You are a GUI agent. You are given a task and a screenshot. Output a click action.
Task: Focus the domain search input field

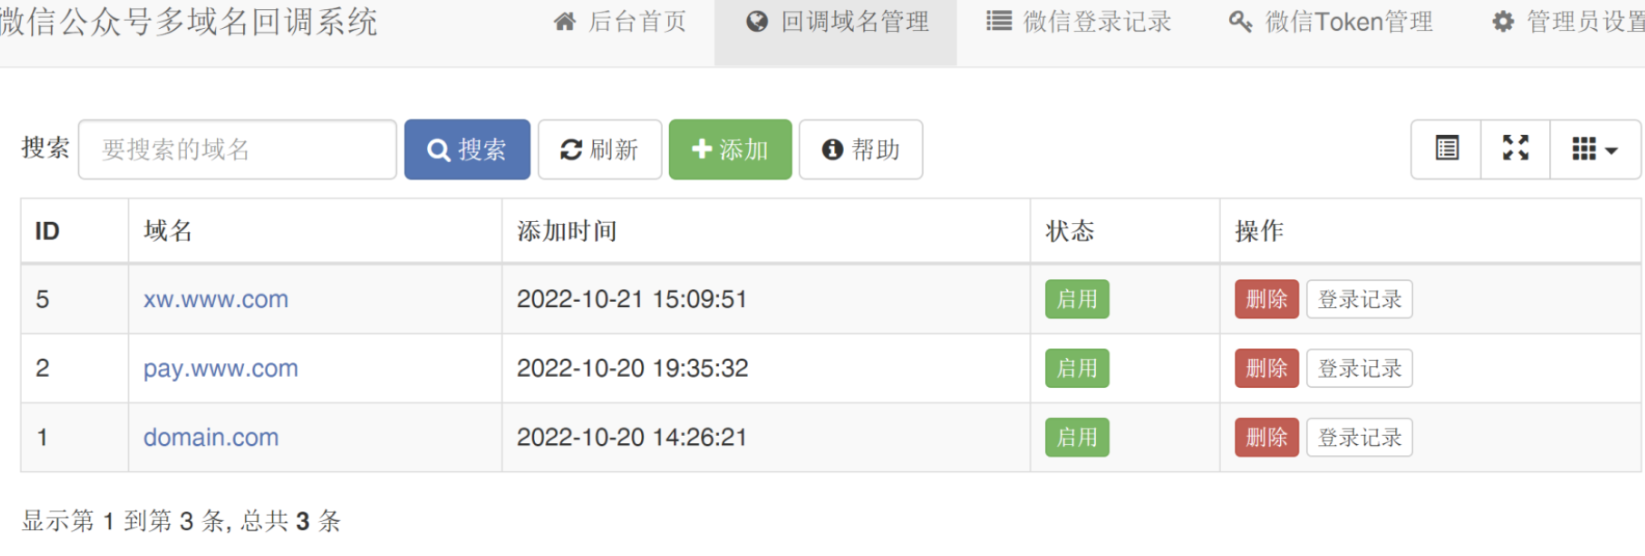coord(237,149)
